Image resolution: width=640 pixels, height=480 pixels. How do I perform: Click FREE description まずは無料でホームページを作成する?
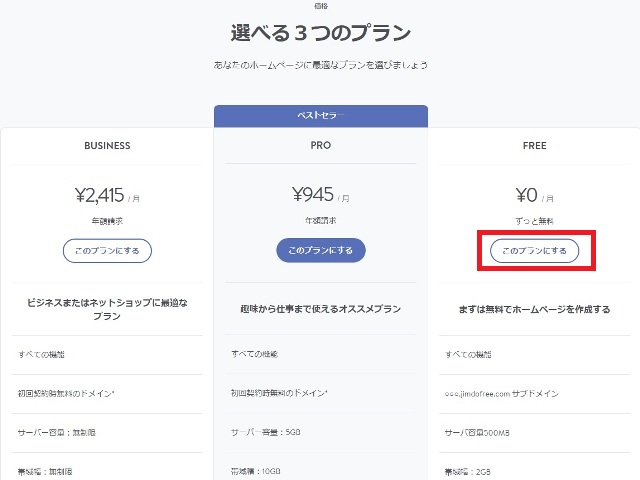point(534,309)
